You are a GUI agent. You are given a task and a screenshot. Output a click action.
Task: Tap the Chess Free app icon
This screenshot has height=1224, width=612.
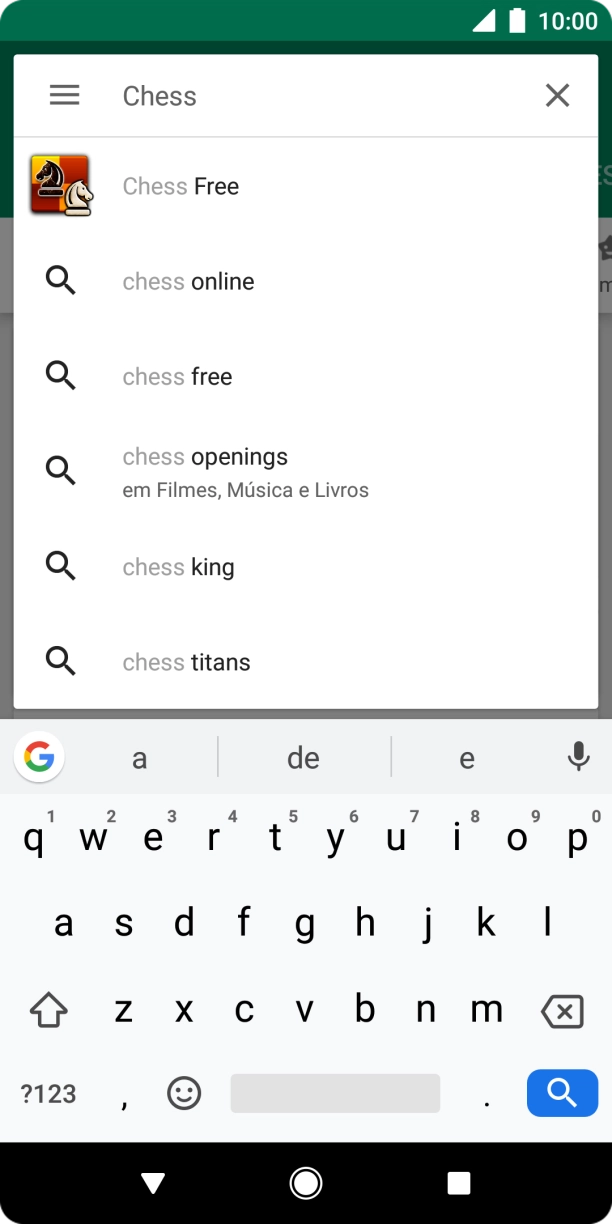coord(61,185)
